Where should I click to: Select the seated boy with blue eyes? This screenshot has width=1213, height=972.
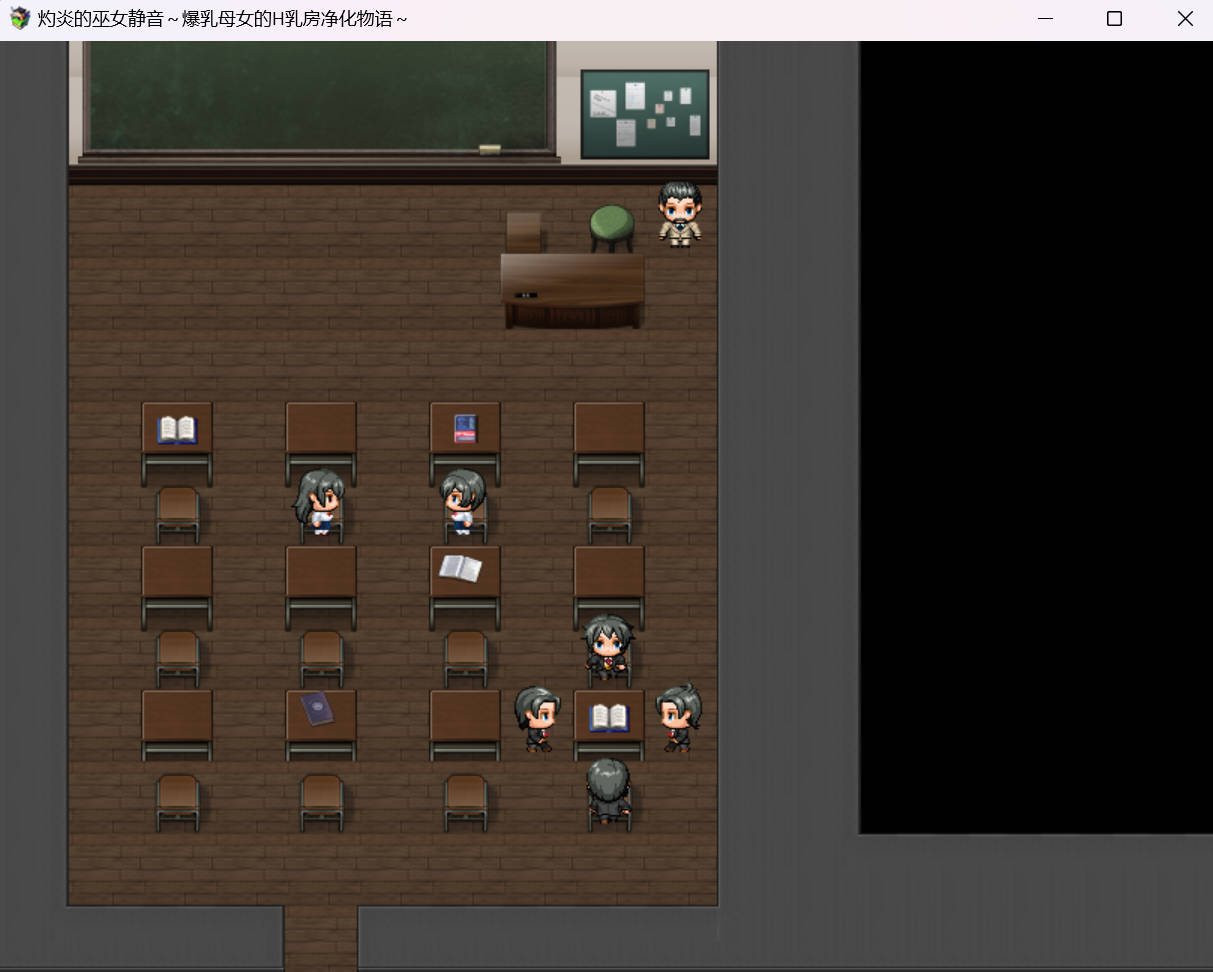pyautogui.click(x=608, y=646)
